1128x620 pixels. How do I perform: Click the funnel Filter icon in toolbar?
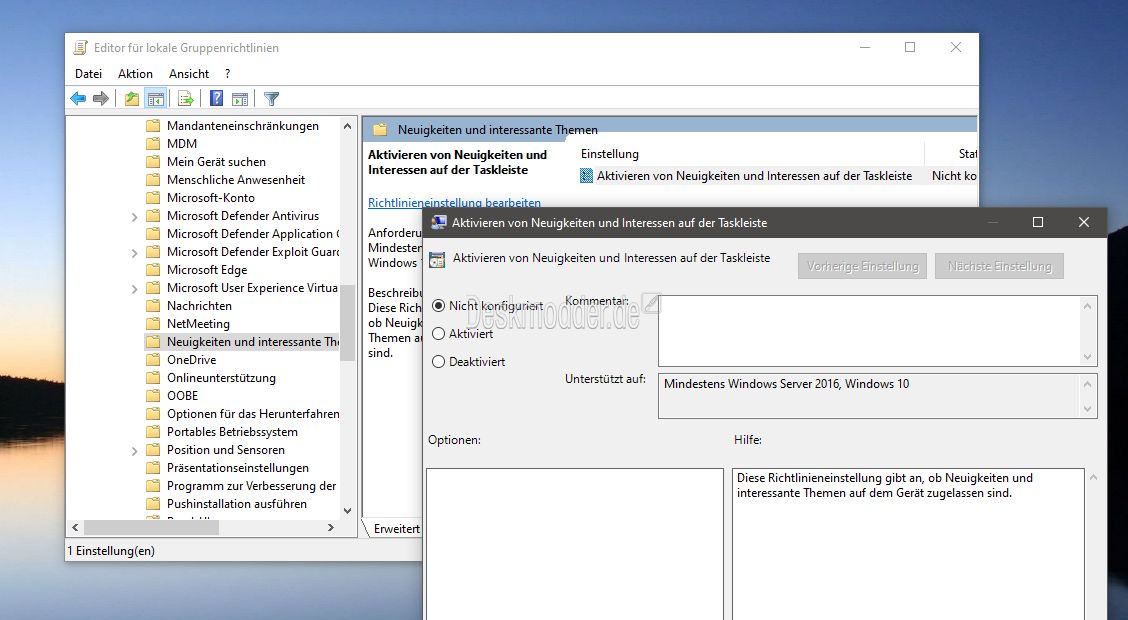pyautogui.click(x=271, y=98)
